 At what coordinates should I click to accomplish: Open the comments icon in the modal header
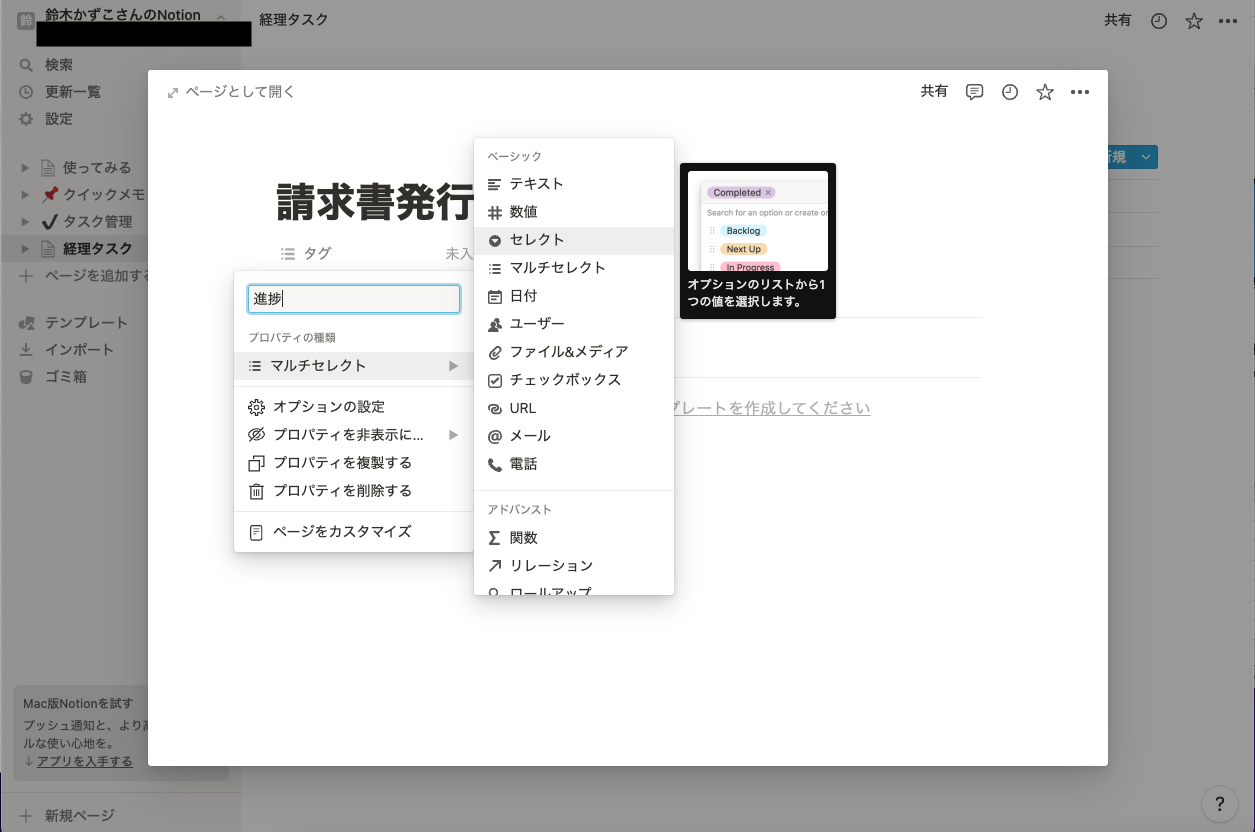pos(974,92)
